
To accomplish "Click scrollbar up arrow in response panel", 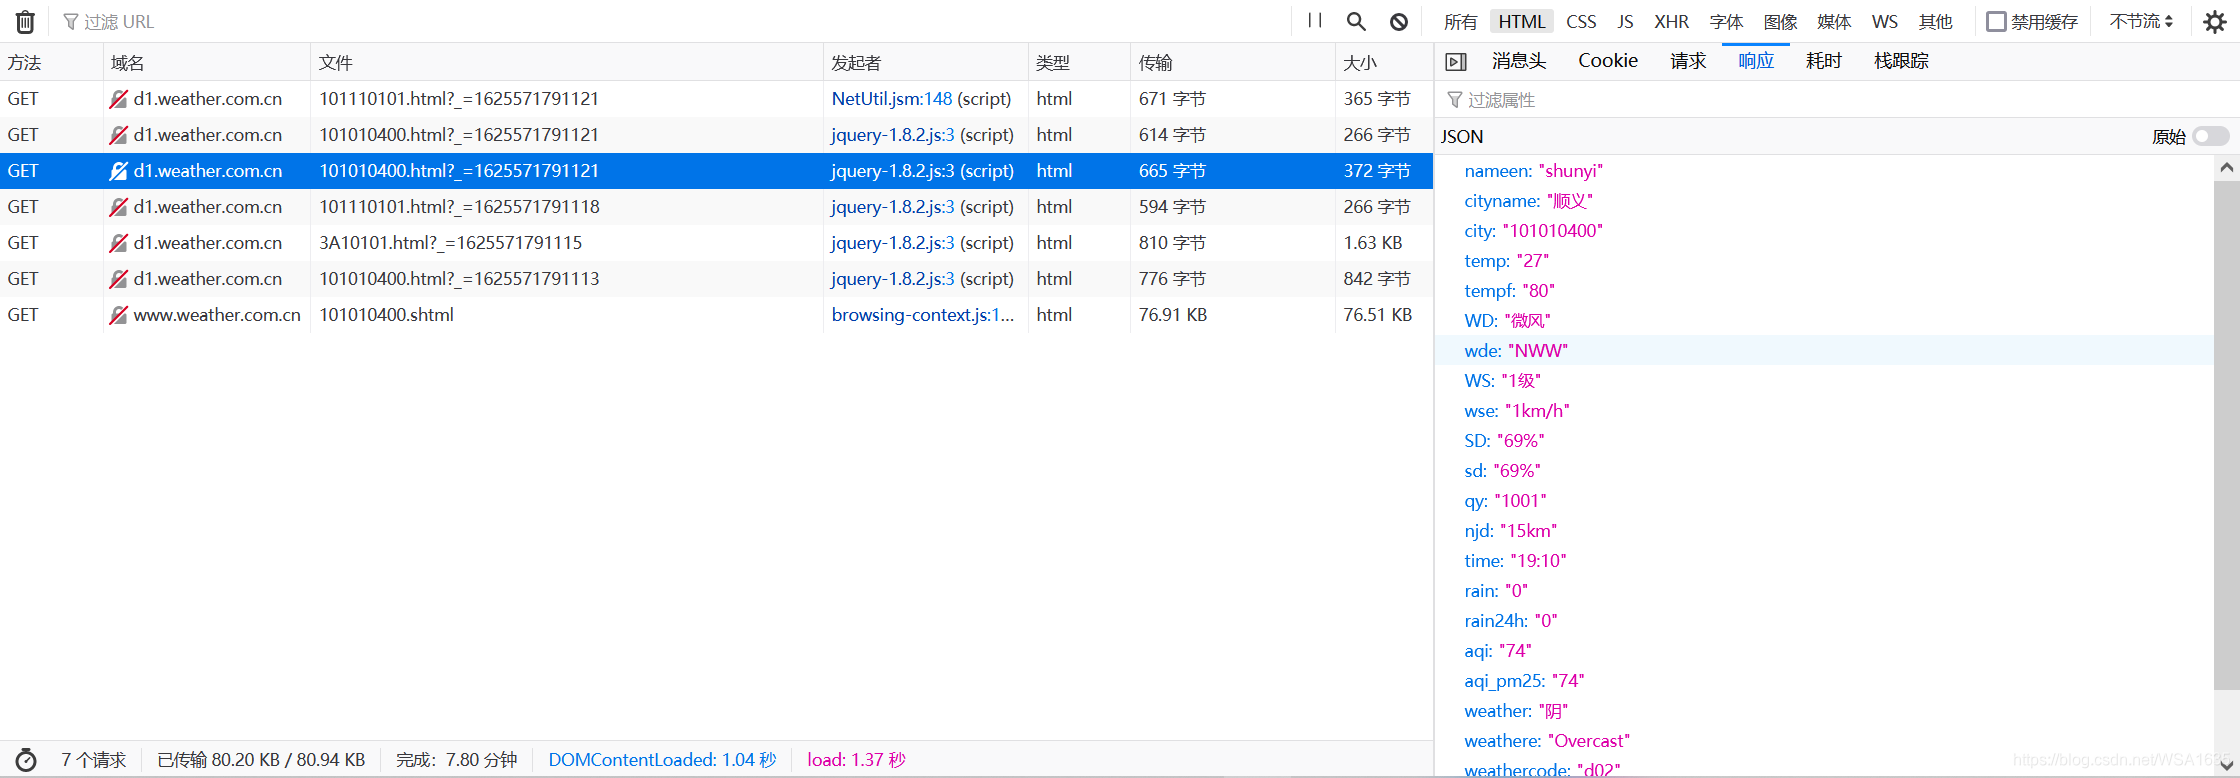I will tap(2226, 168).
